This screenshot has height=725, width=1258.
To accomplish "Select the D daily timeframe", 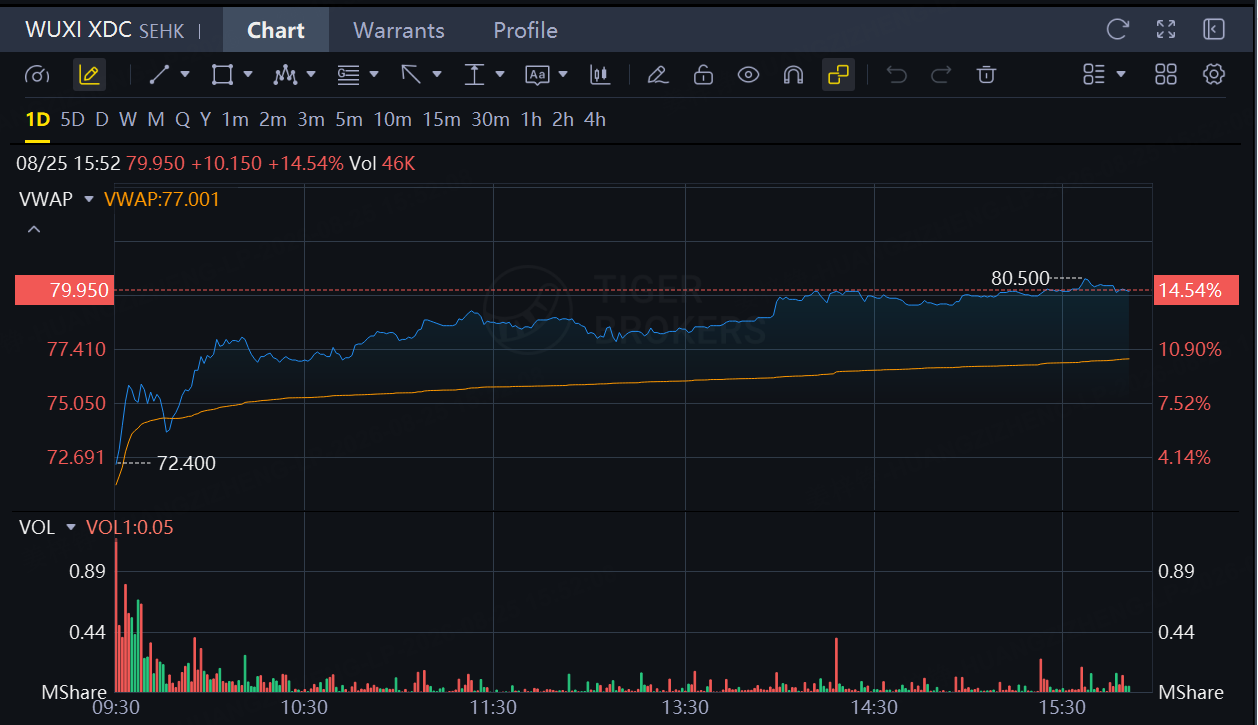I will [101, 120].
